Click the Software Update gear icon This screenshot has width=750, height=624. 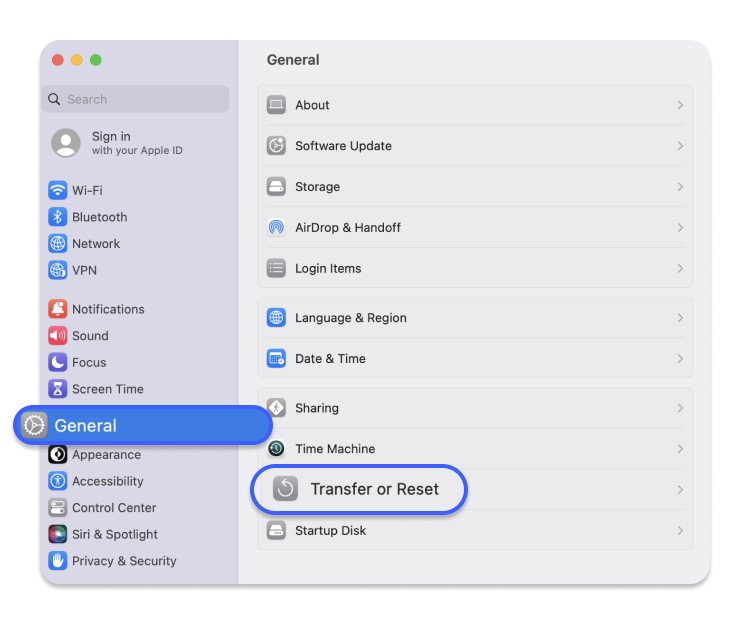tap(276, 145)
